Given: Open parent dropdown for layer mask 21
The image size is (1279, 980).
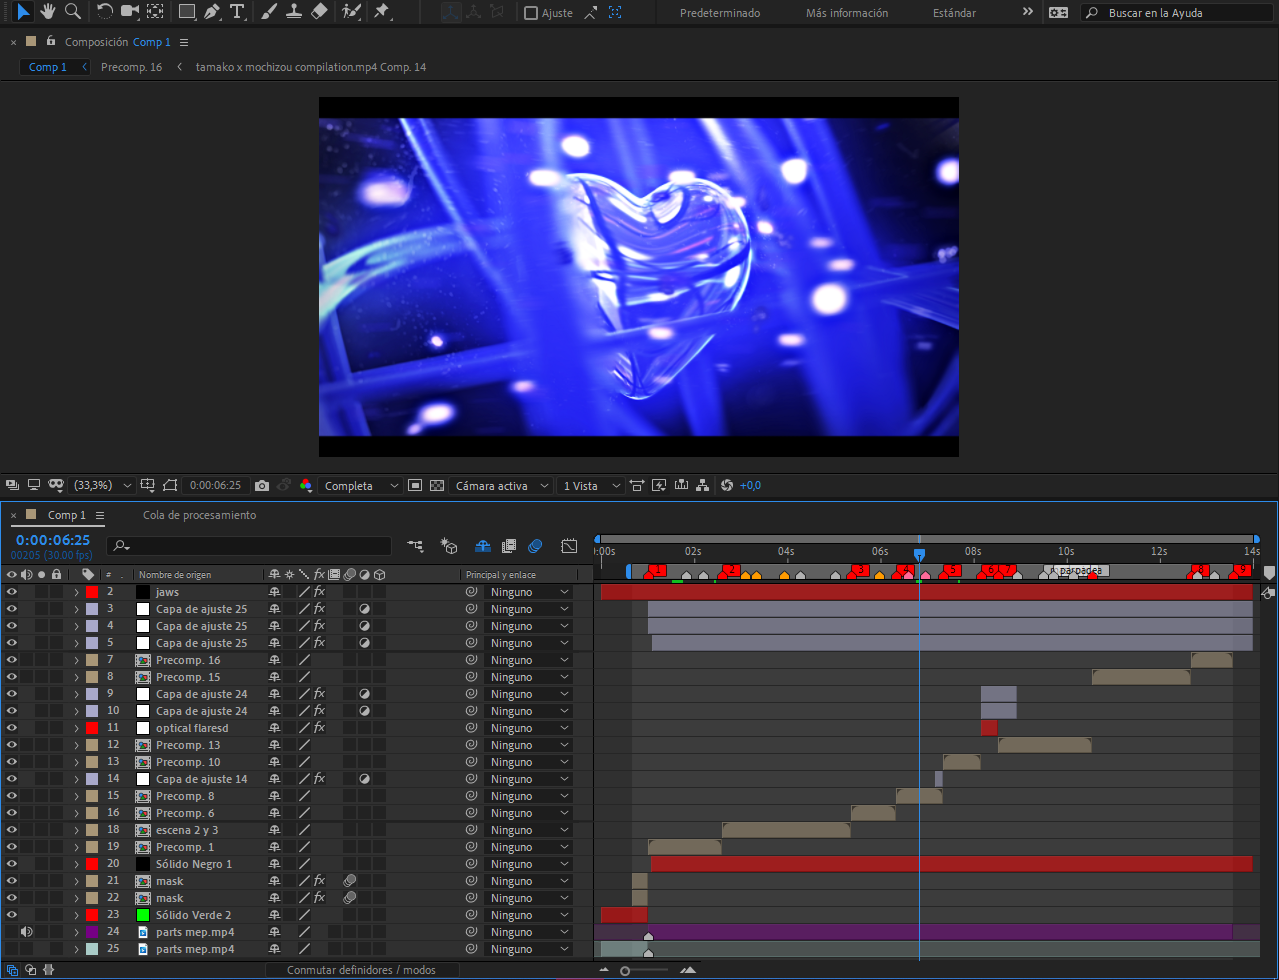Looking at the screenshot, I should [x=528, y=881].
